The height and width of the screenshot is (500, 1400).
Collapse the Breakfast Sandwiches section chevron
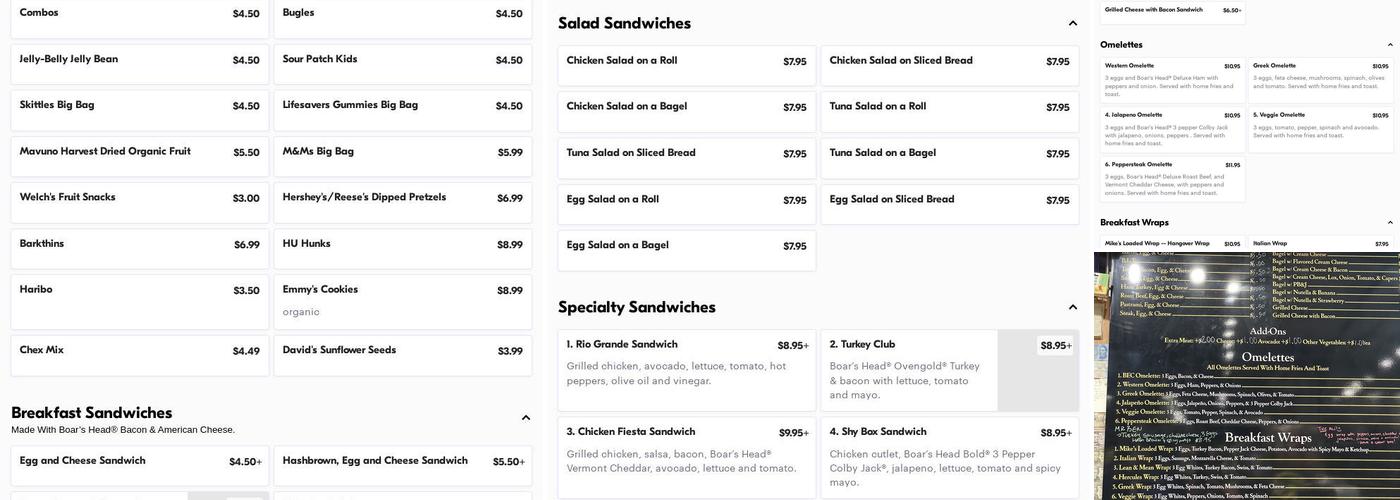526,418
